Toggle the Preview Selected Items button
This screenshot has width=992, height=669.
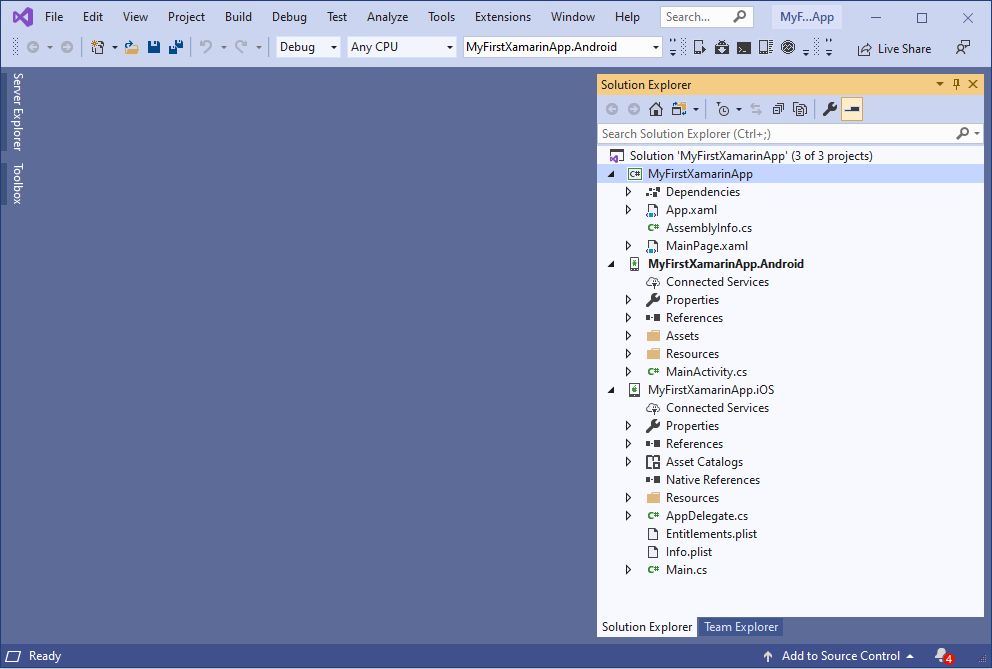tap(852, 109)
